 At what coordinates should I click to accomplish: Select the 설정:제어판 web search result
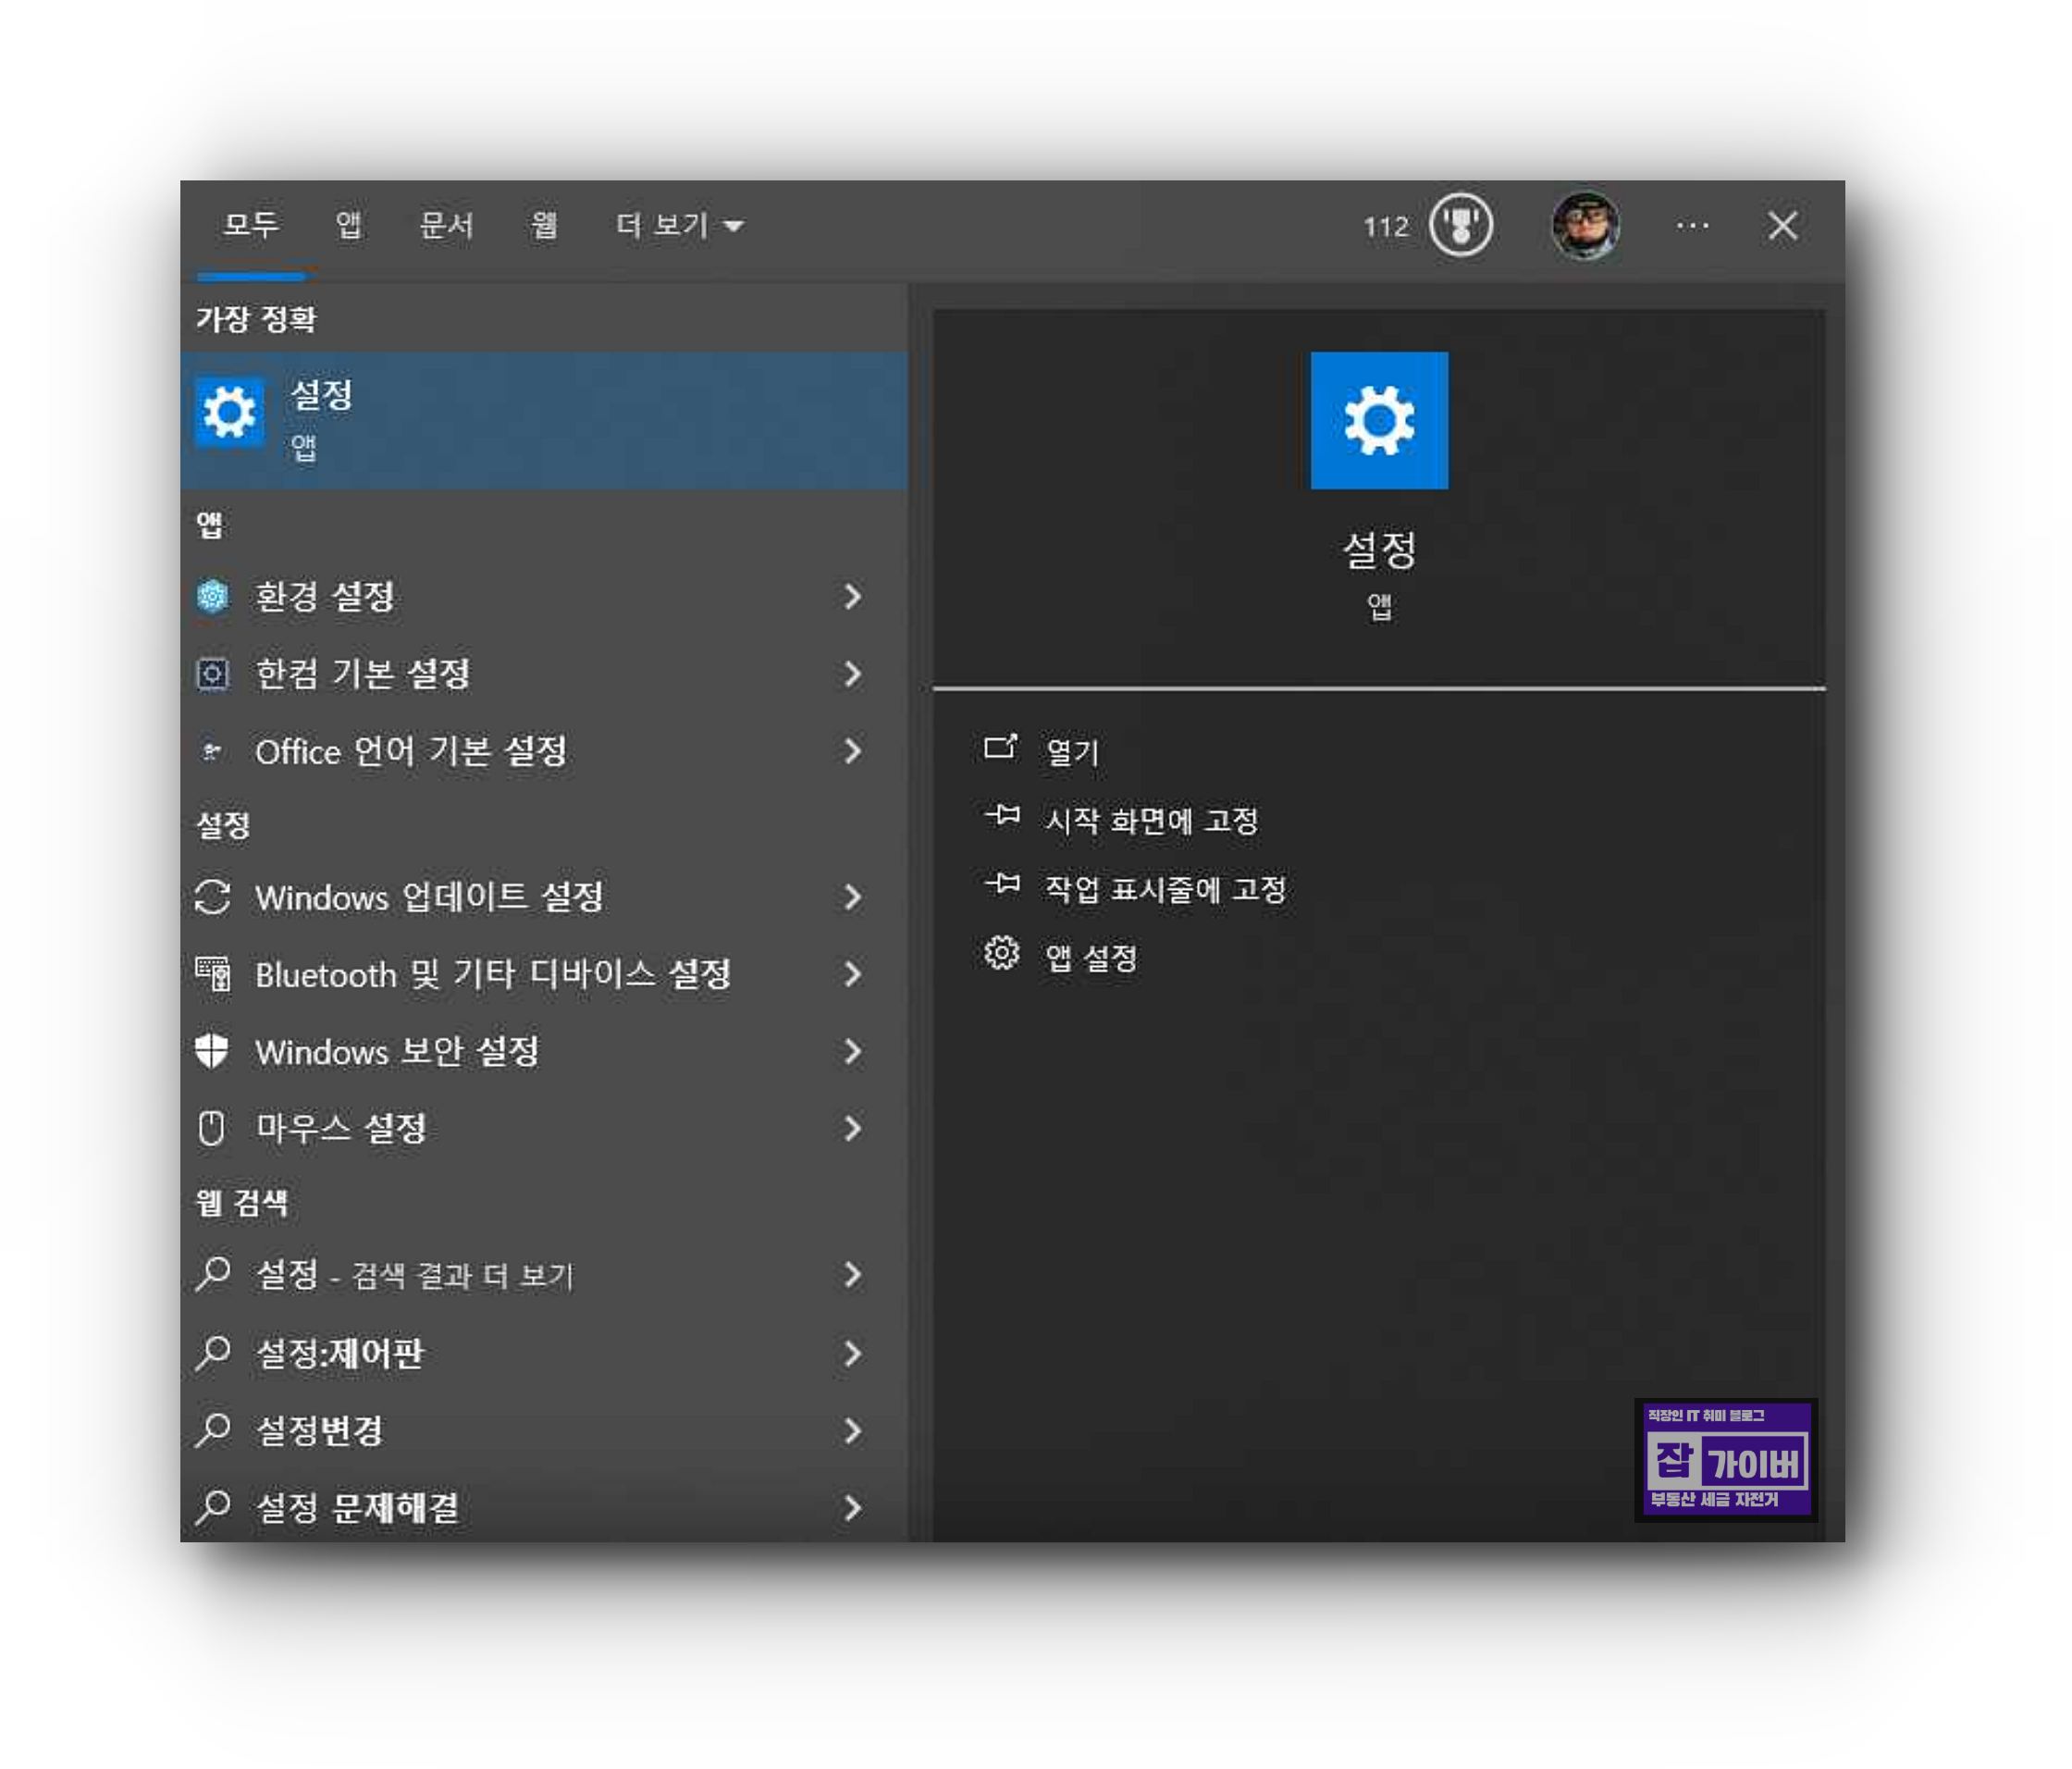point(340,1353)
